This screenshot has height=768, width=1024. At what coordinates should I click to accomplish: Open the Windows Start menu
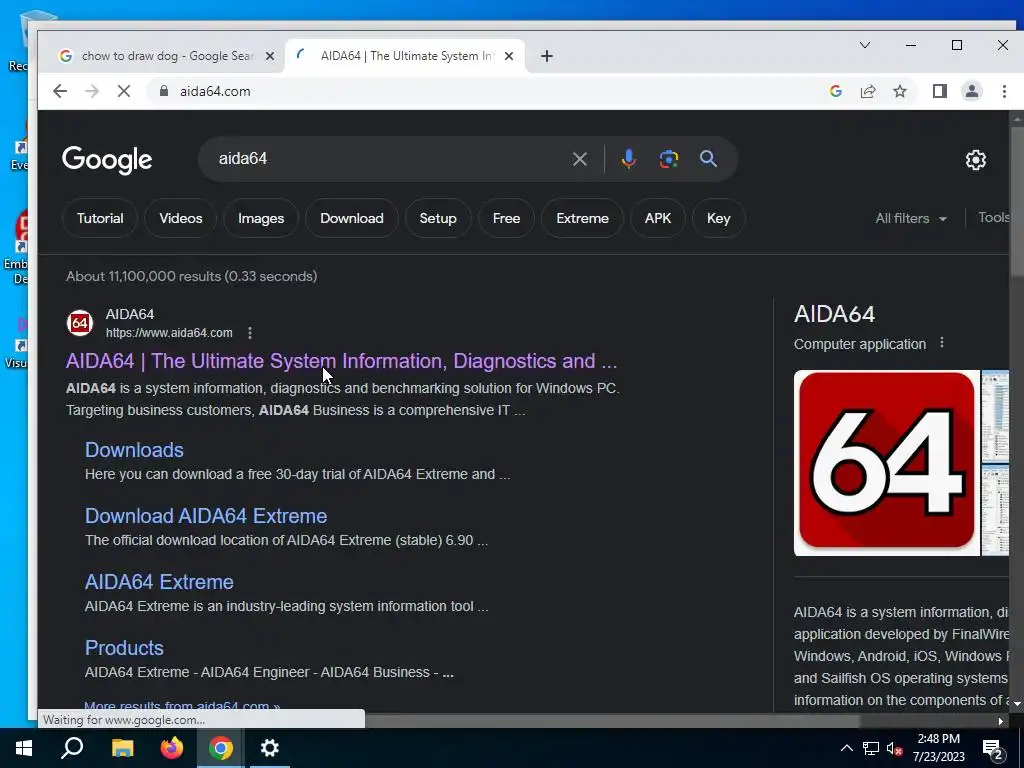click(x=24, y=748)
